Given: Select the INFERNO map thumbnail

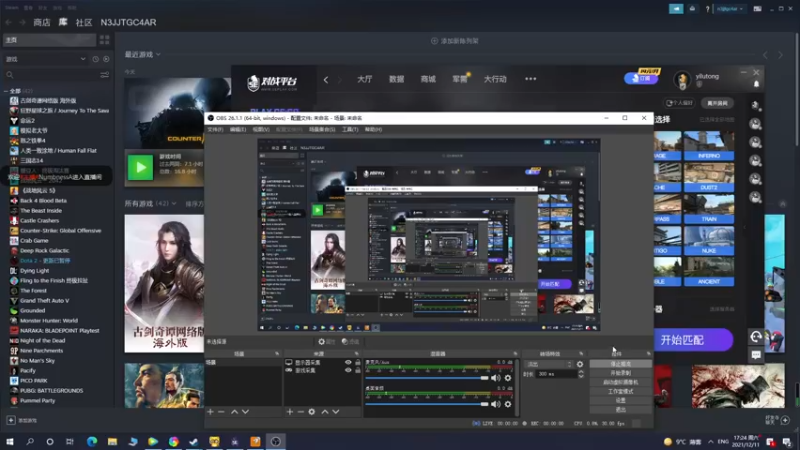Looking at the screenshot, I should click(709, 145).
